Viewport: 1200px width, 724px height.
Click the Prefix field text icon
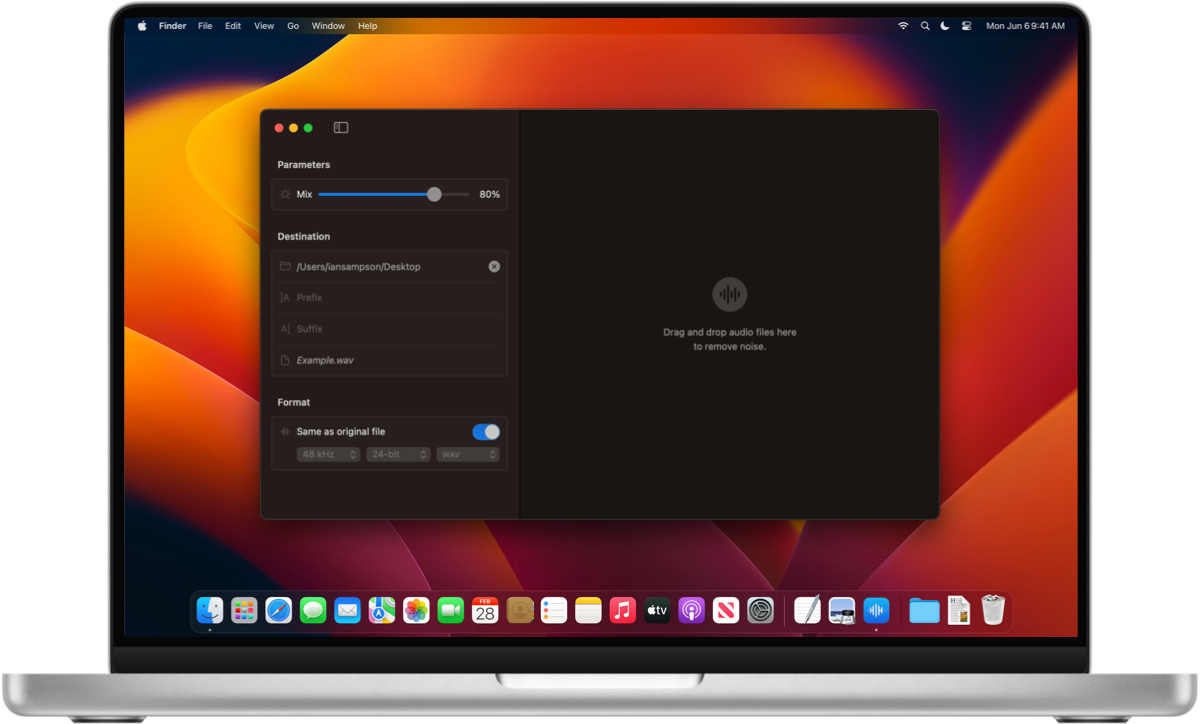pos(285,297)
